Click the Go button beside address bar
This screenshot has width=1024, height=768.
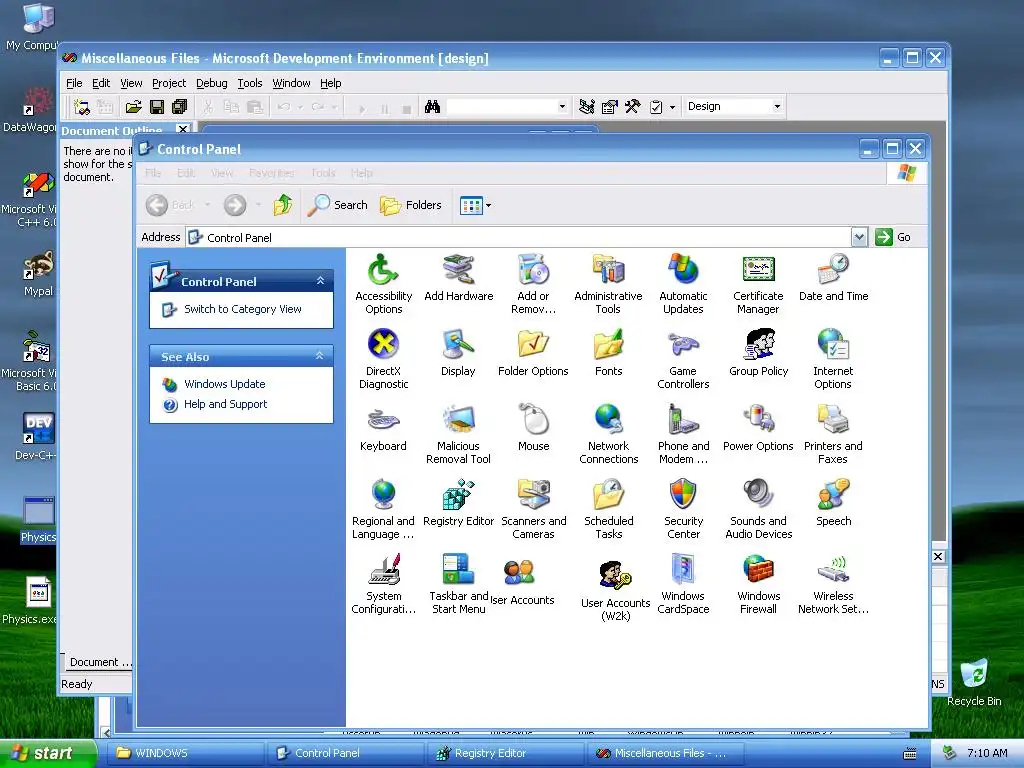click(893, 237)
